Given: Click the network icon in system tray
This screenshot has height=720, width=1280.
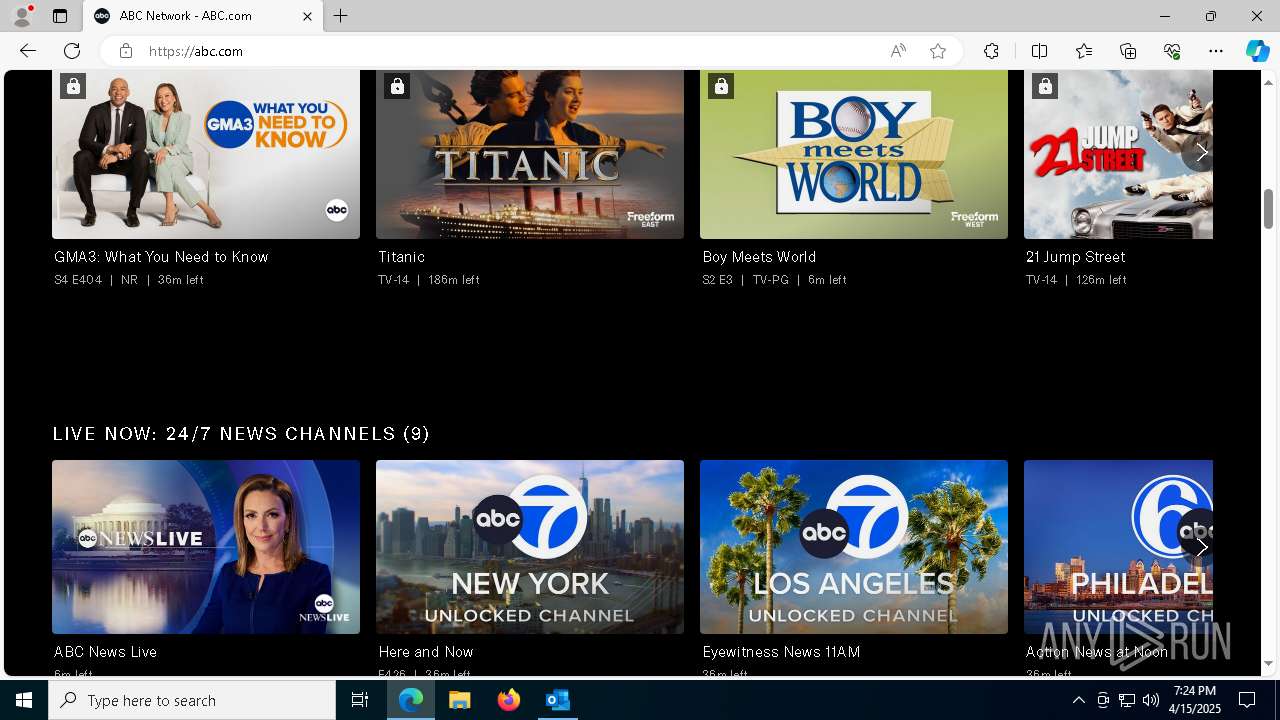Looking at the screenshot, I should (x=1126, y=700).
